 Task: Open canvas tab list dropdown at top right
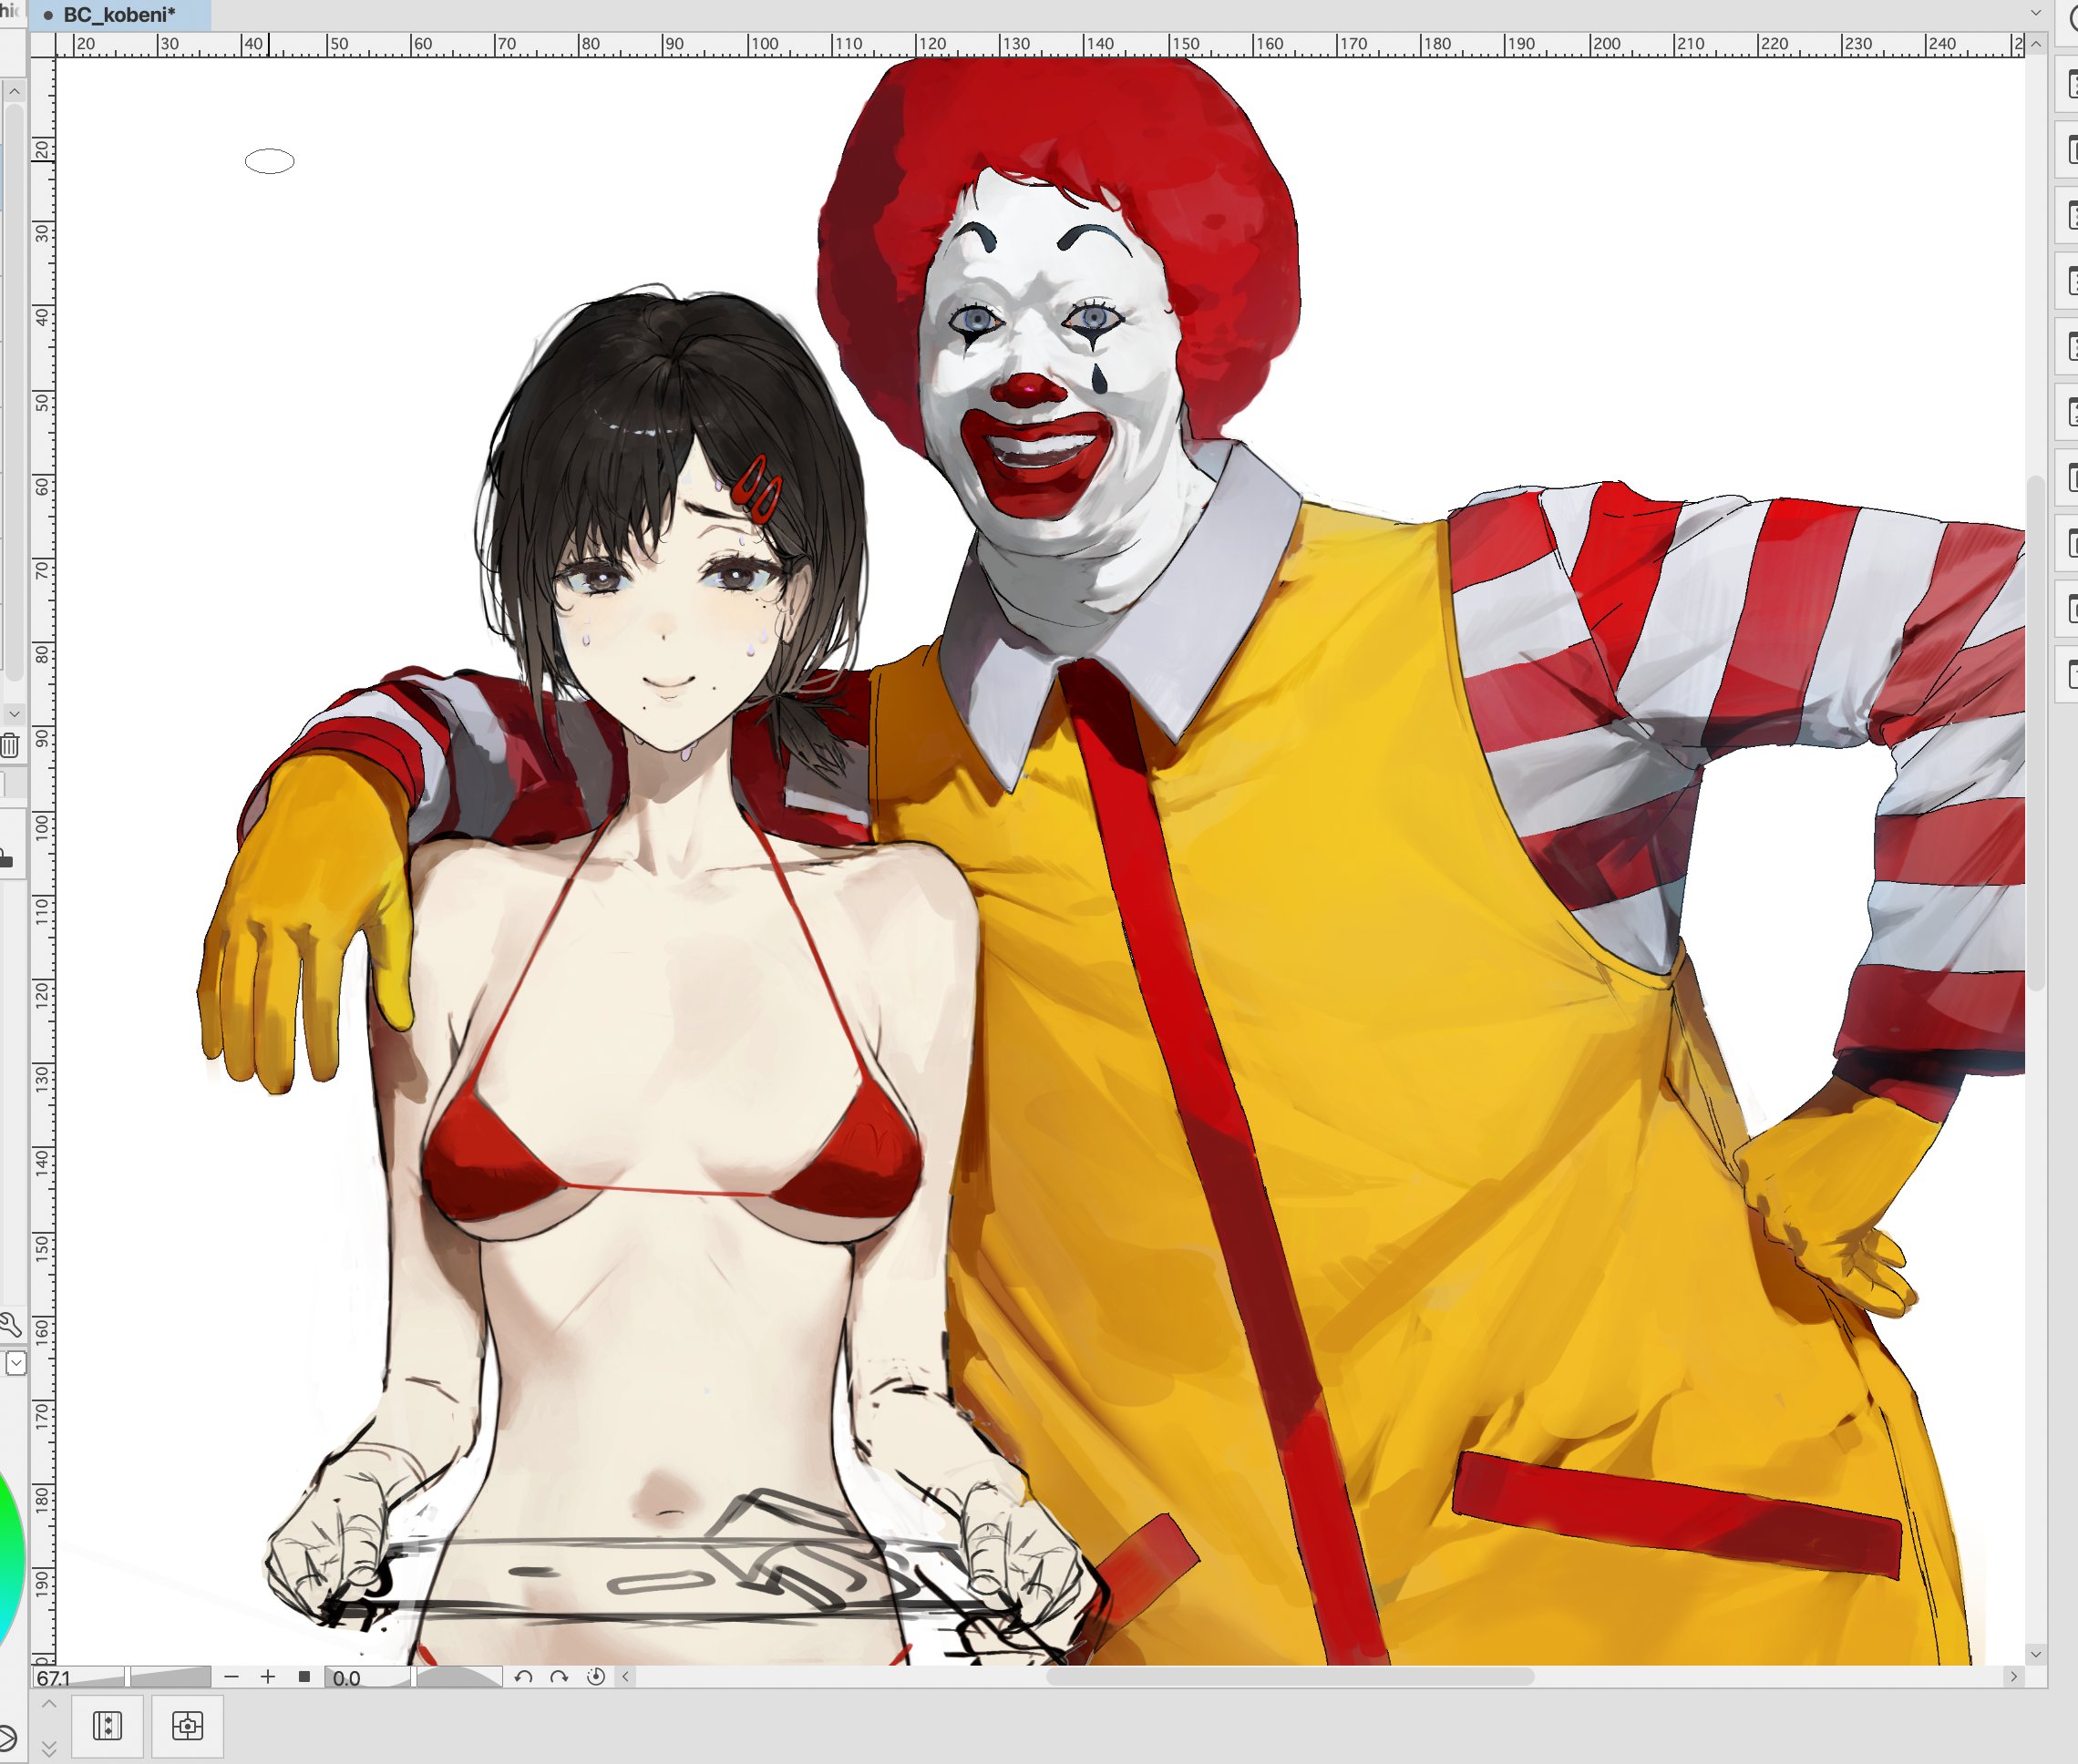(x=2036, y=13)
